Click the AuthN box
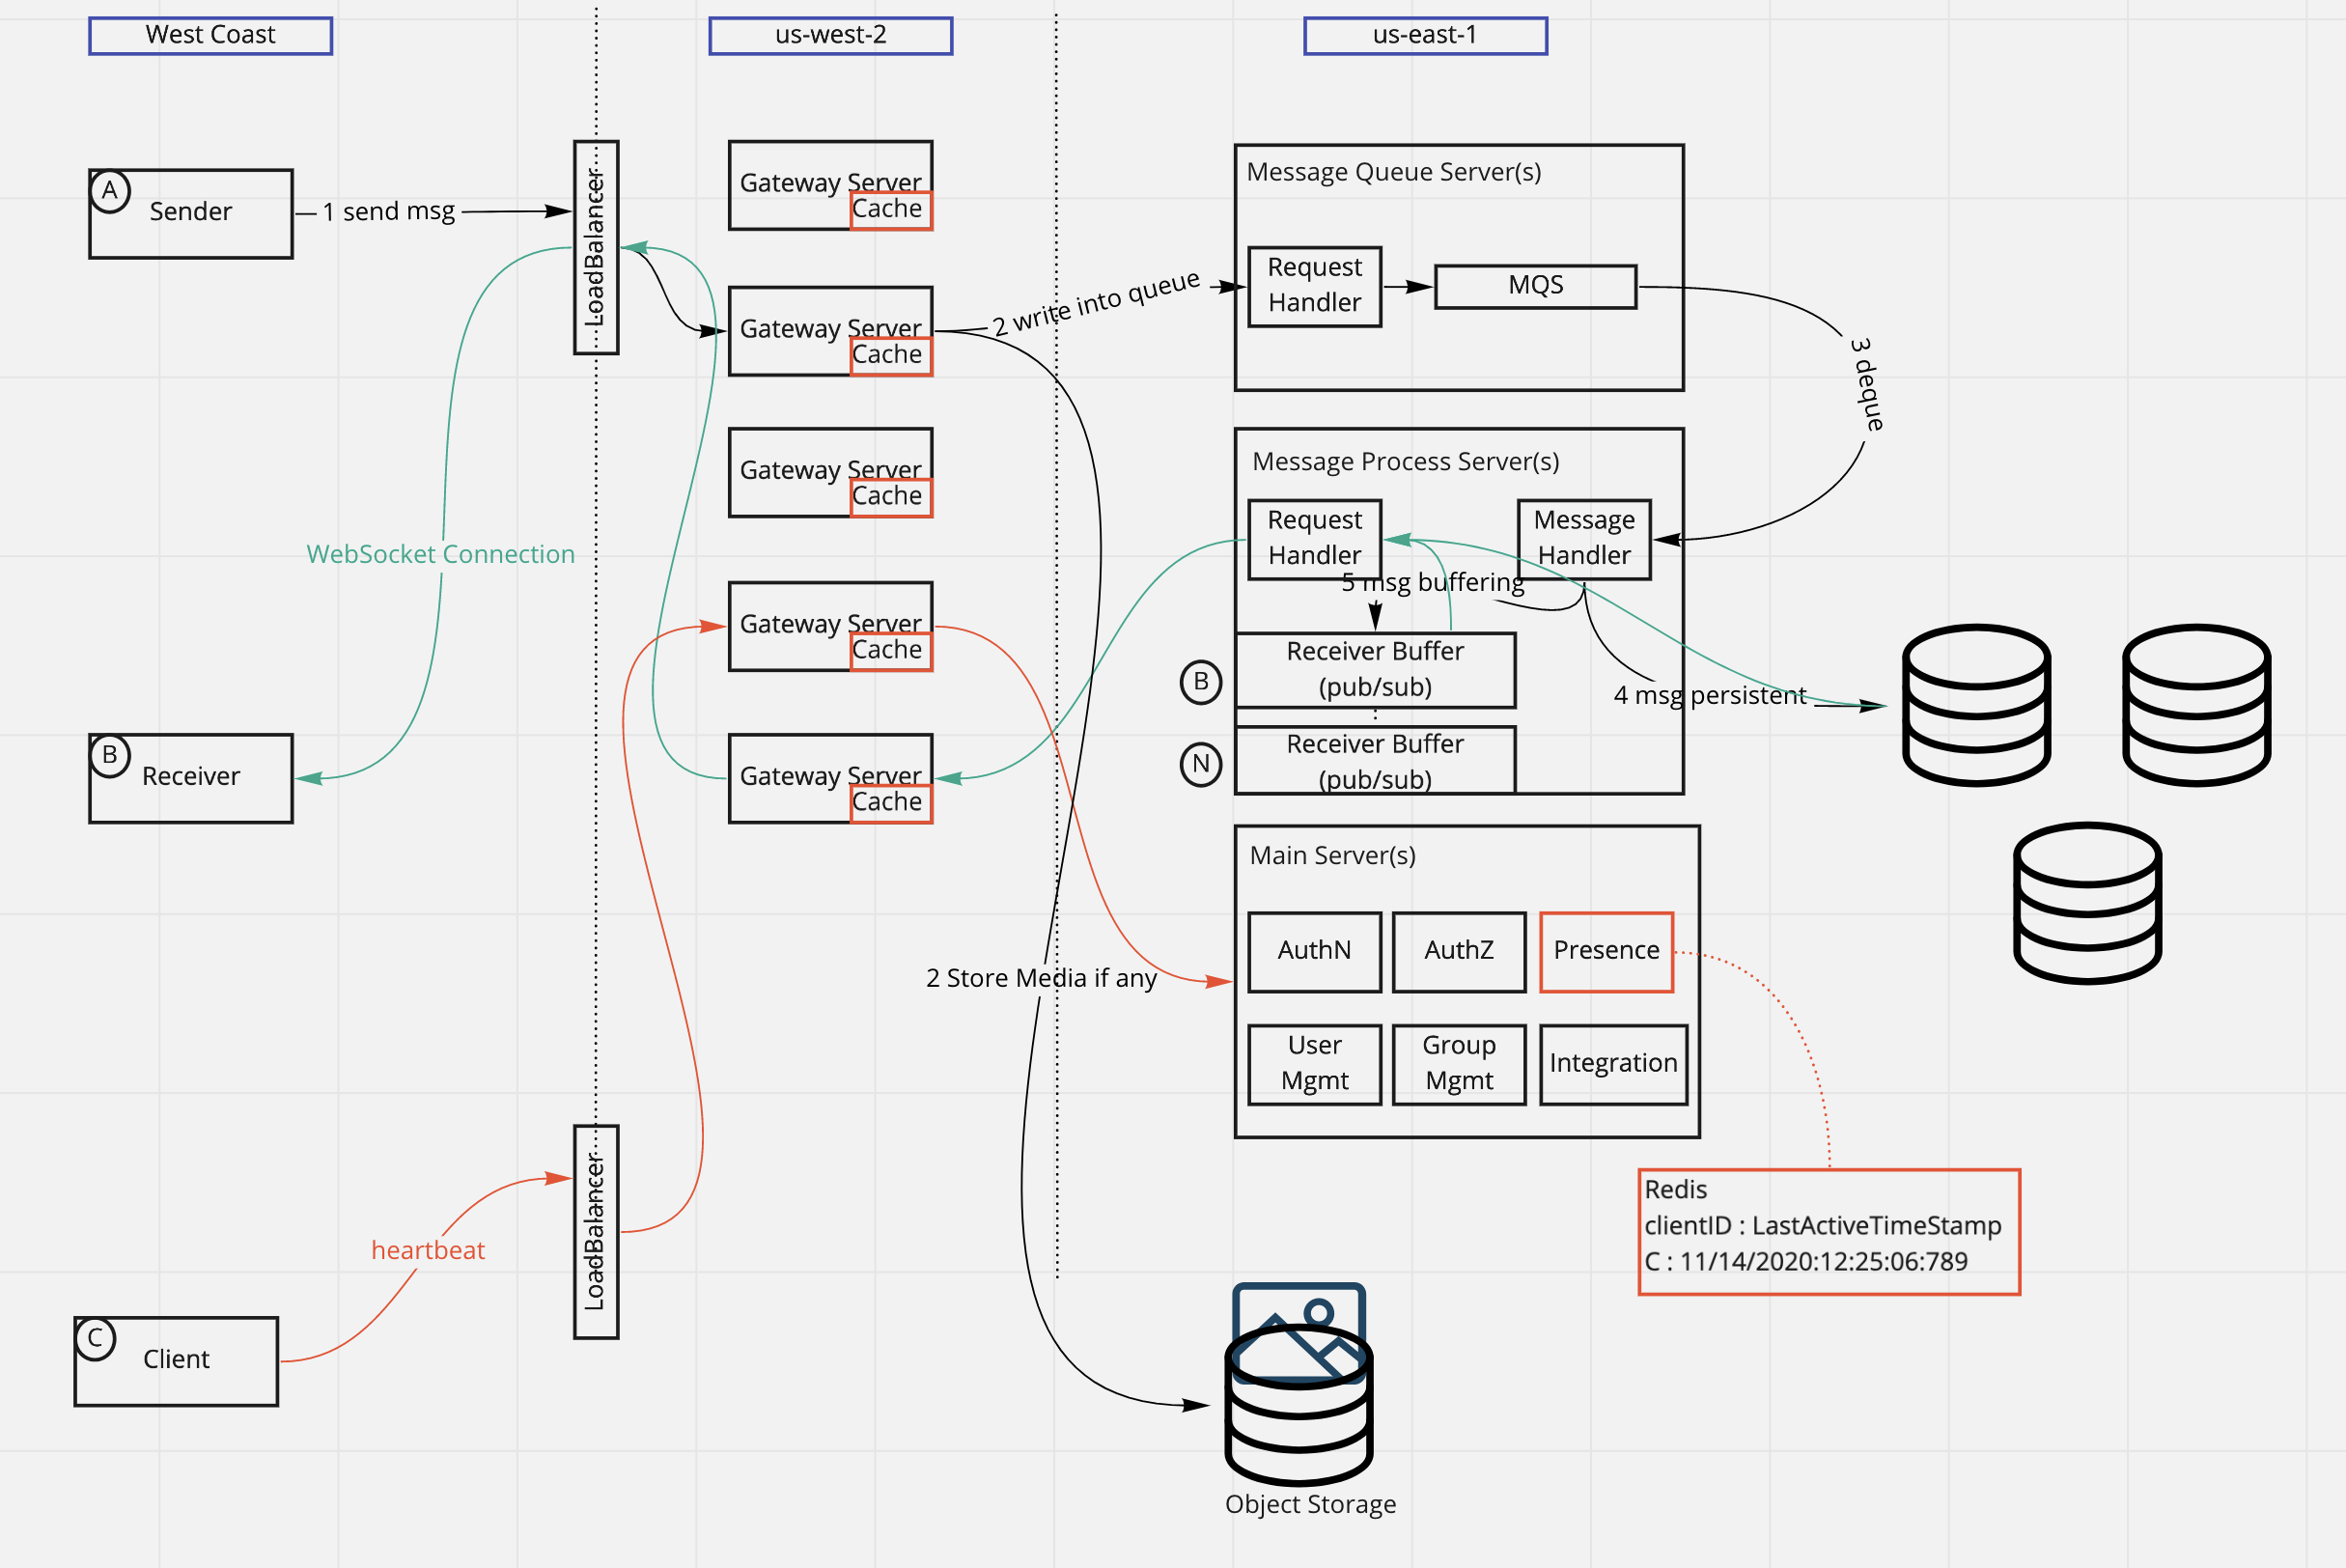Screen dimensions: 2346x1568 point(1314,951)
